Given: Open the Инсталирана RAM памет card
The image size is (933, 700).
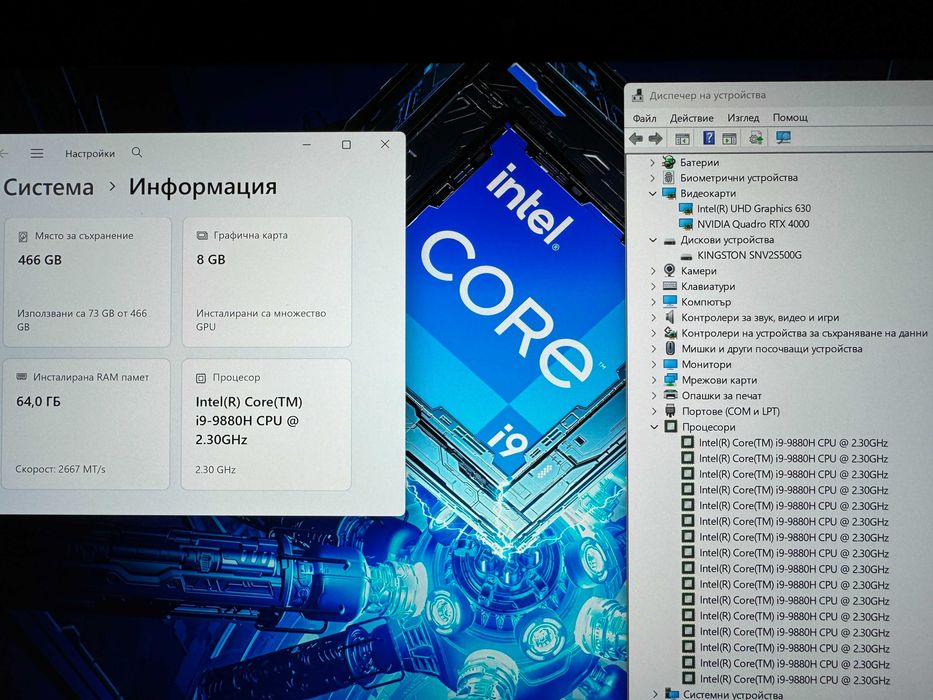Looking at the screenshot, I should click(x=86, y=424).
